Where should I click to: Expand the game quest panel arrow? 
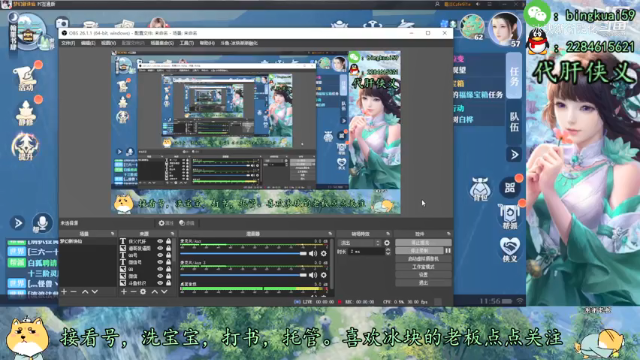[x=514, y=154]
